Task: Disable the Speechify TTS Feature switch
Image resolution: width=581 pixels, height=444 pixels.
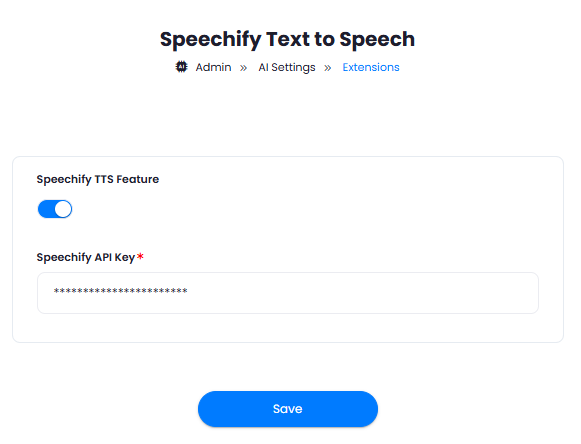Action: tap(55, 209)
